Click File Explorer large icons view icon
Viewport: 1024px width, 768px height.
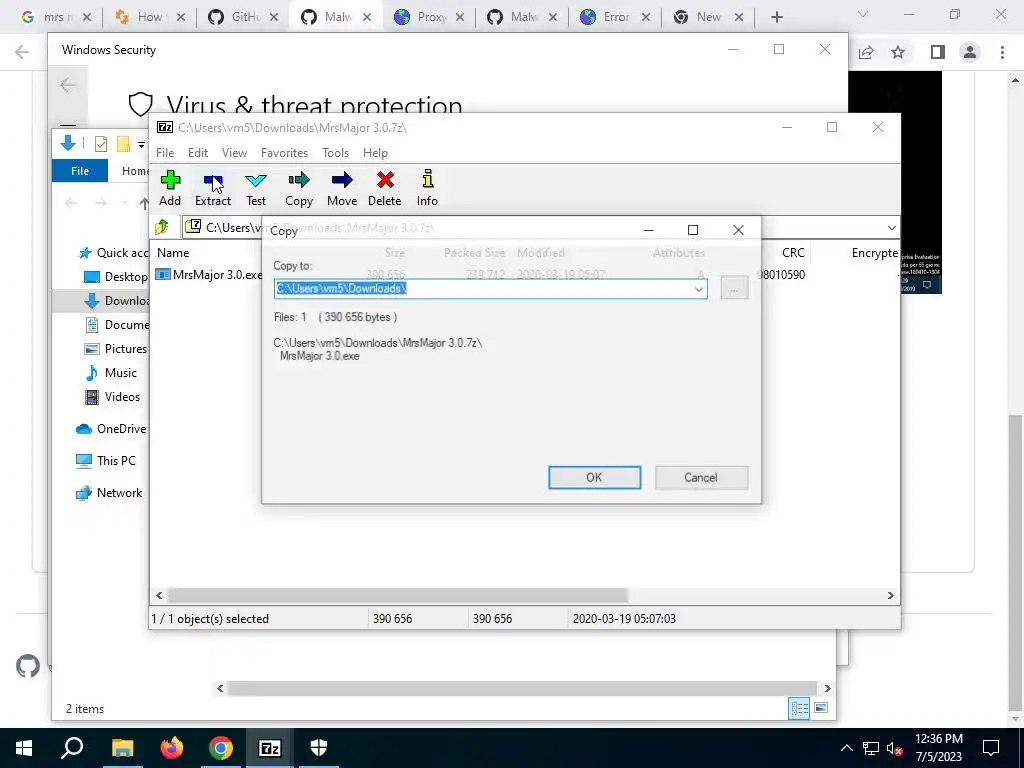click(x=821, y=708)
